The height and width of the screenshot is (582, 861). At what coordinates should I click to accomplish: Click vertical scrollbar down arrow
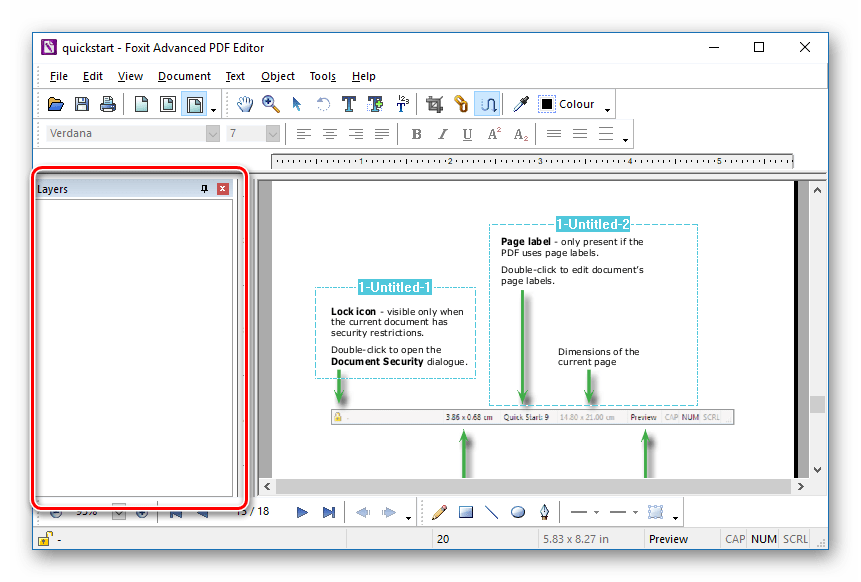pos(817,470)
